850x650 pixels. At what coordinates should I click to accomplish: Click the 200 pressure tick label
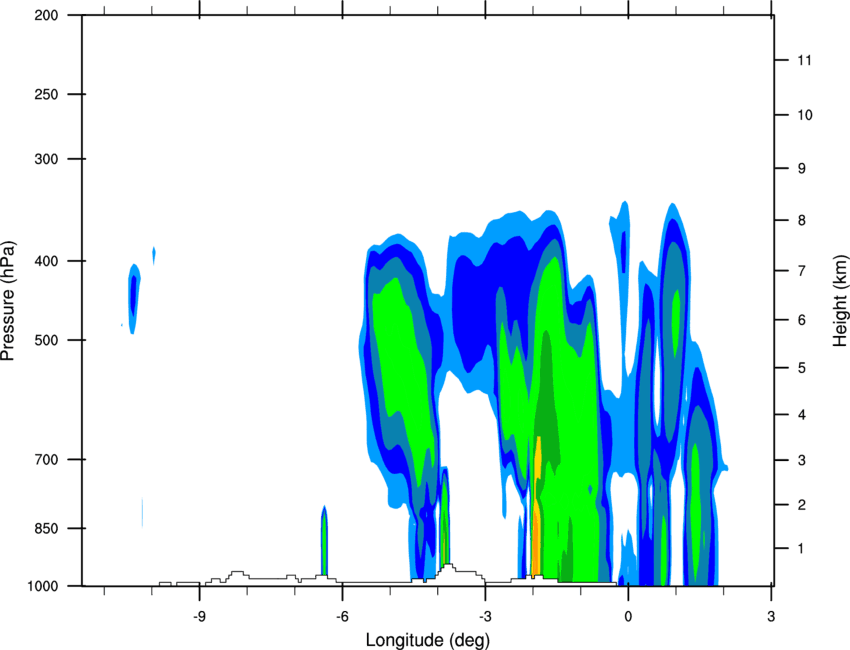pyautogui.click(x=46, y=15)
